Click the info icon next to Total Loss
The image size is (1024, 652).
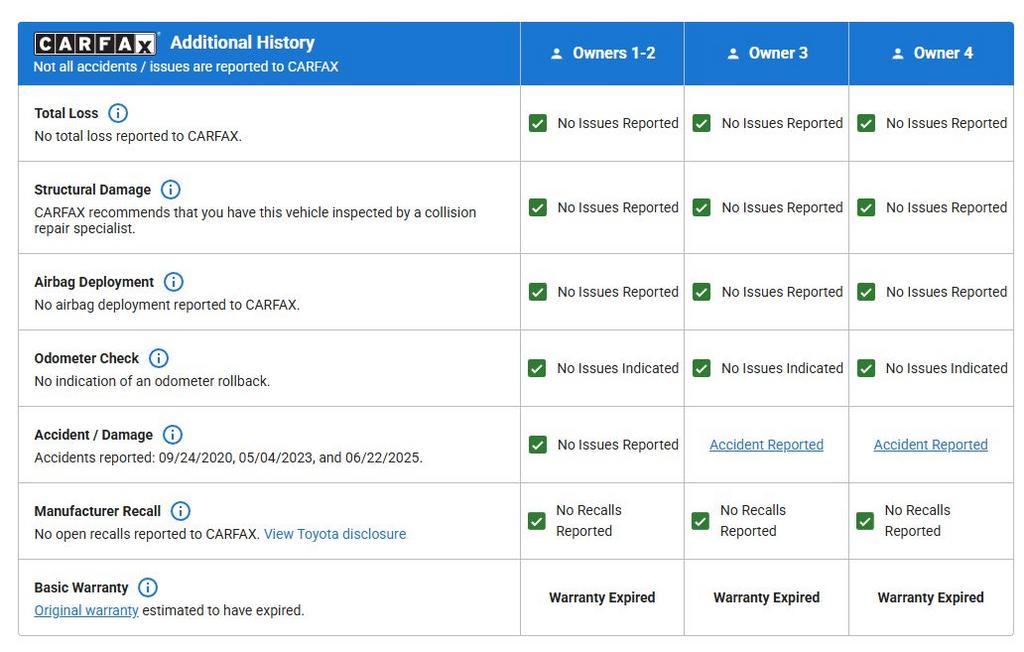[118, 113]
